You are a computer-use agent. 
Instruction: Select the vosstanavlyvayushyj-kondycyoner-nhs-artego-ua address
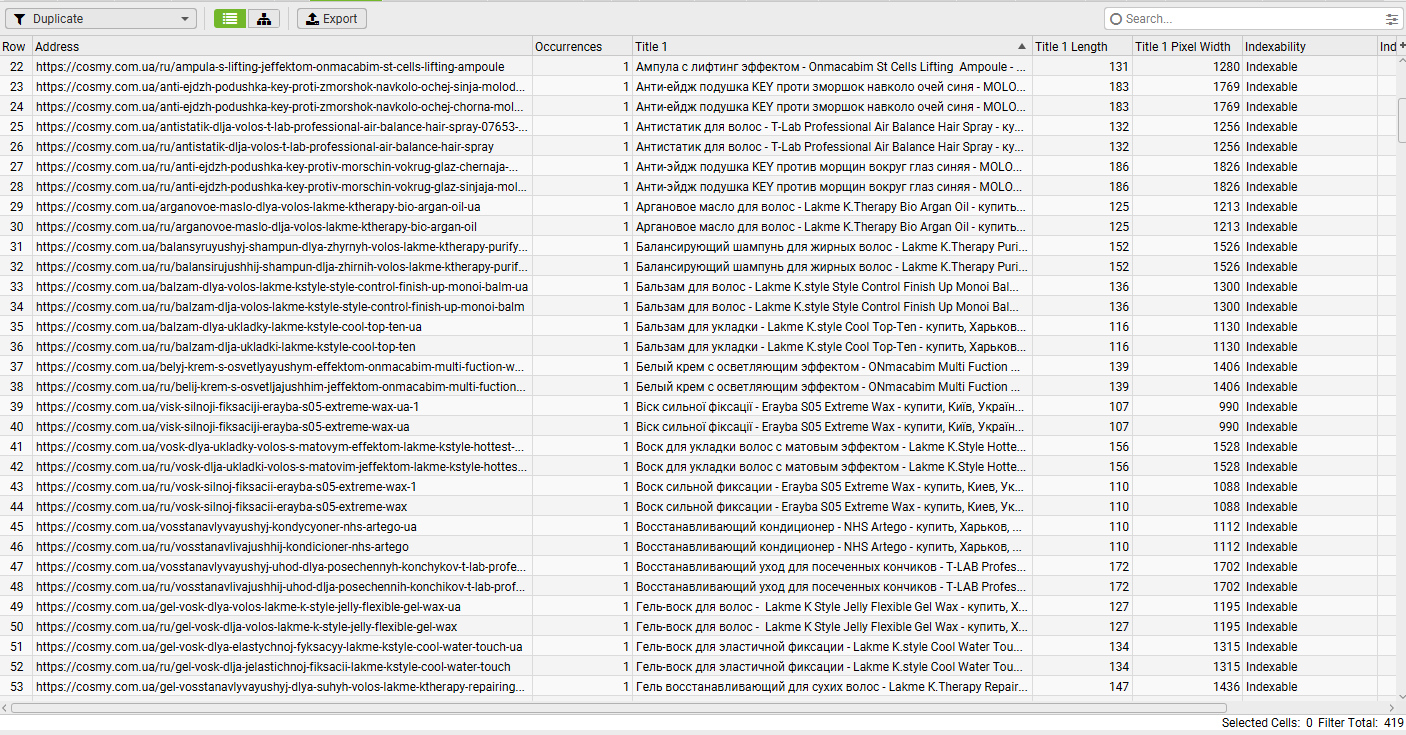click(282, 527)
